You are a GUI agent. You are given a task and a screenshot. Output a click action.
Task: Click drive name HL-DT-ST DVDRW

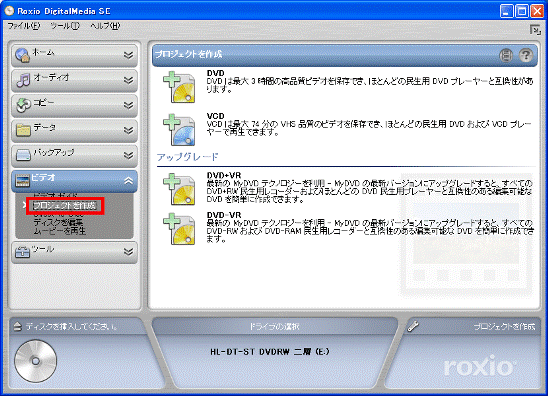(x=270, y=352)
